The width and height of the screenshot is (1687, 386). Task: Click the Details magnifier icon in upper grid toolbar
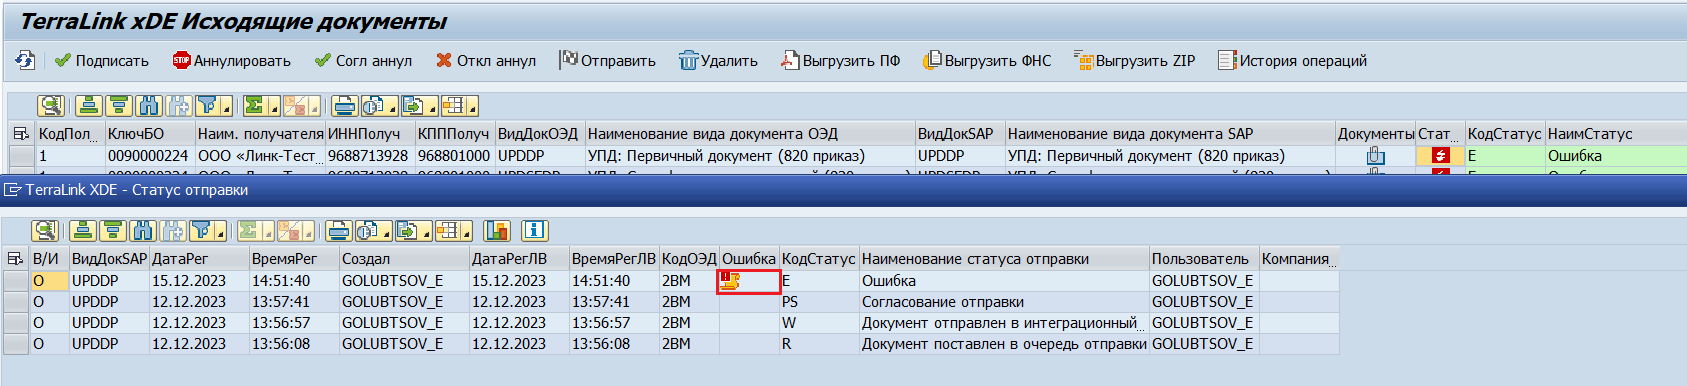(x=51, y=106)
